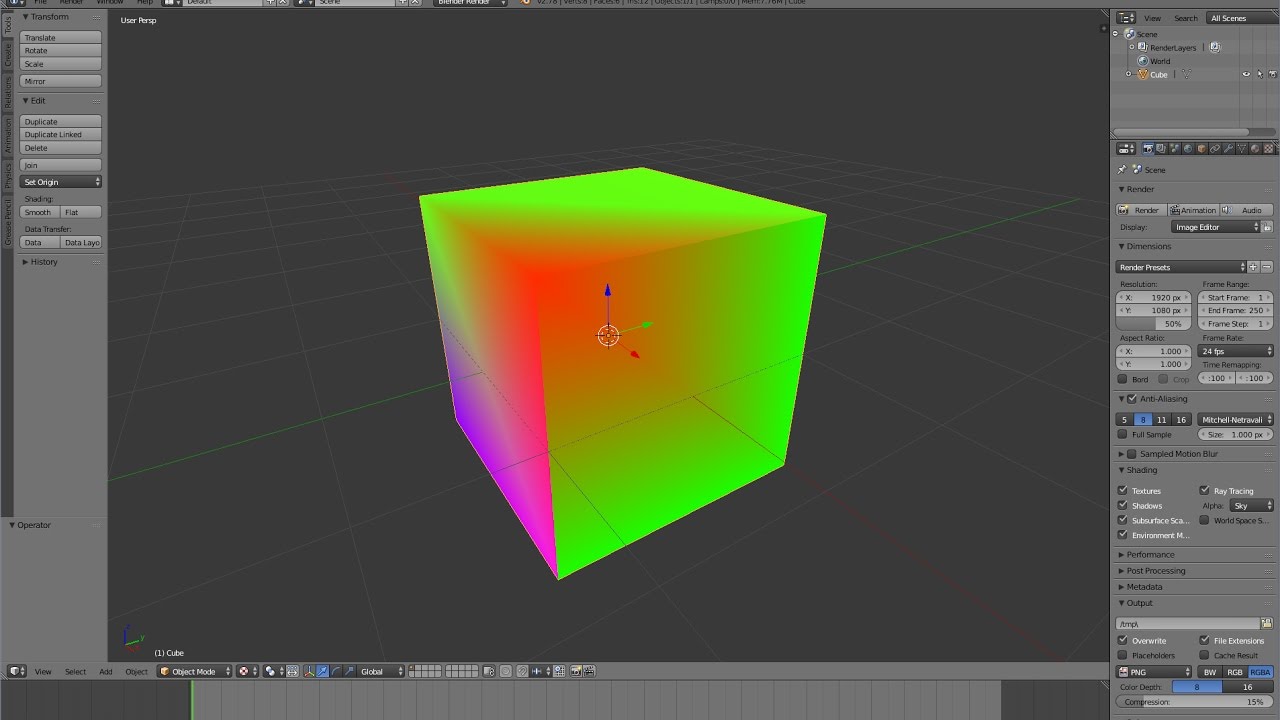This screenshot has height=720, width=1280.
Task: Select the translate manipulator arrow icon
Action: coord(323,672)
